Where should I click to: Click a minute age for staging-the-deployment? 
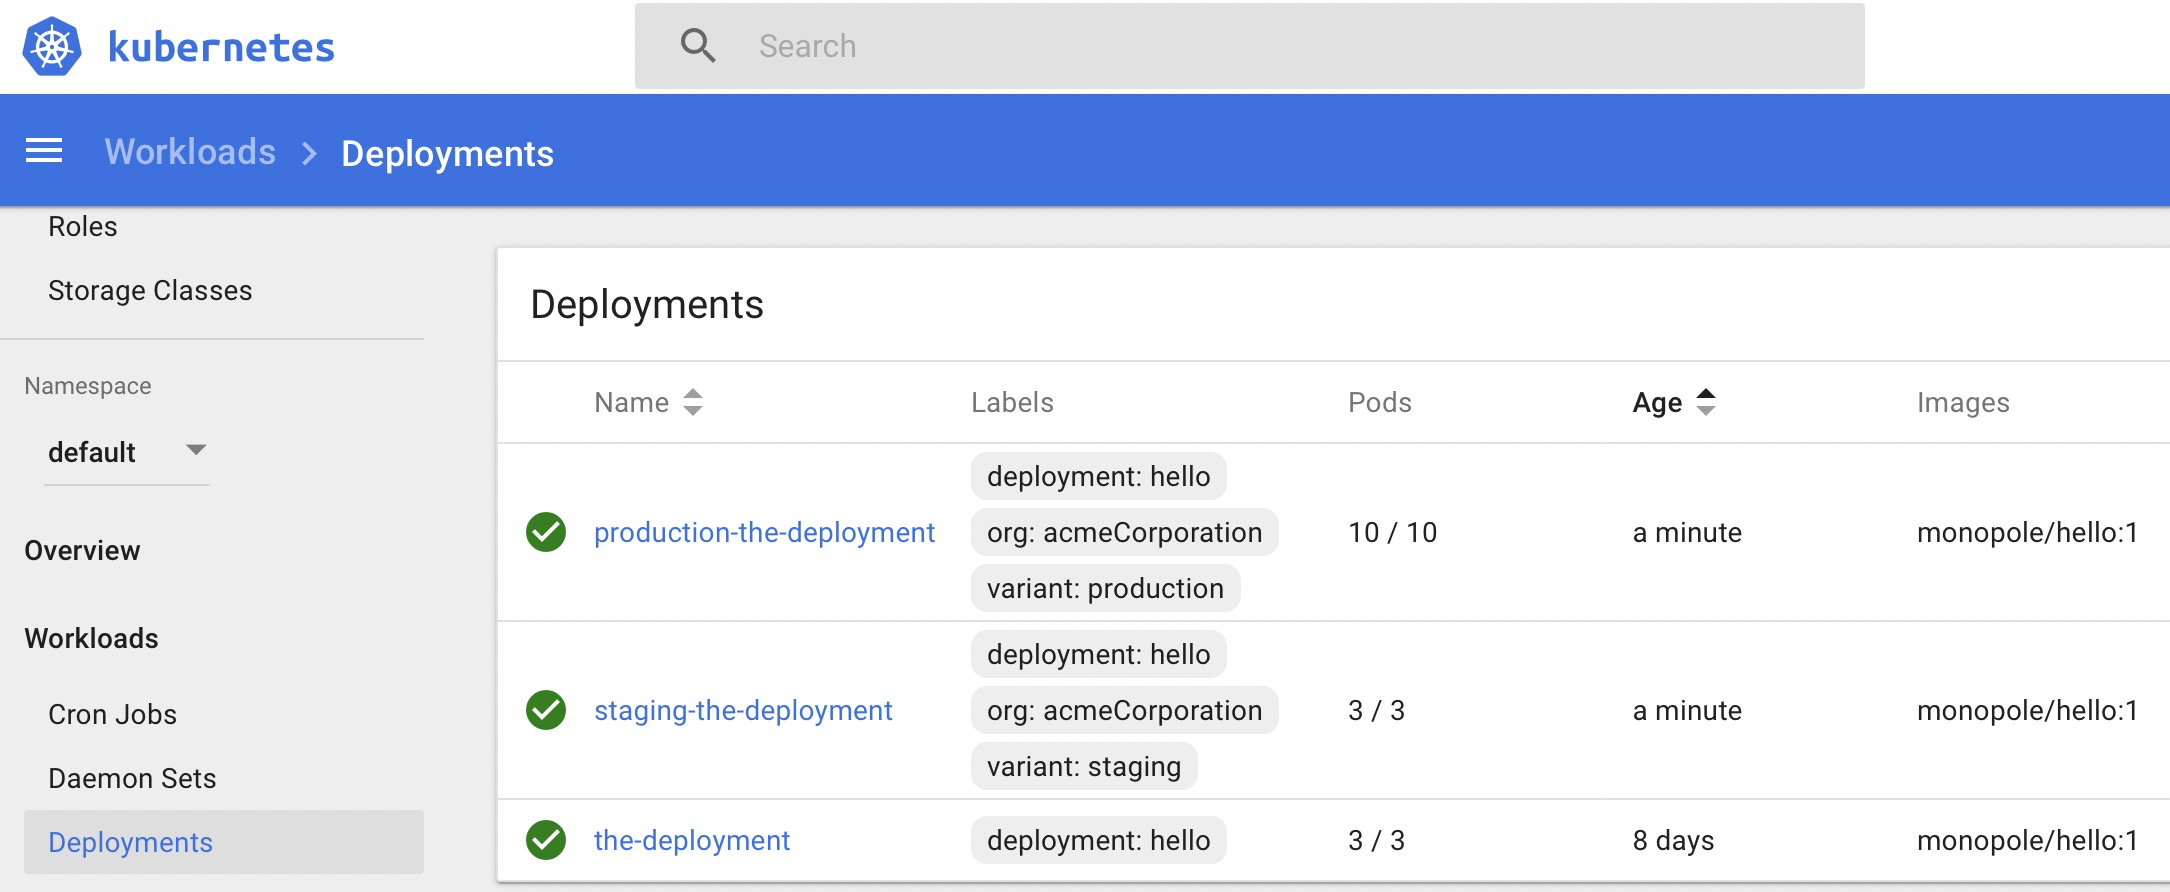point(1687,710)
